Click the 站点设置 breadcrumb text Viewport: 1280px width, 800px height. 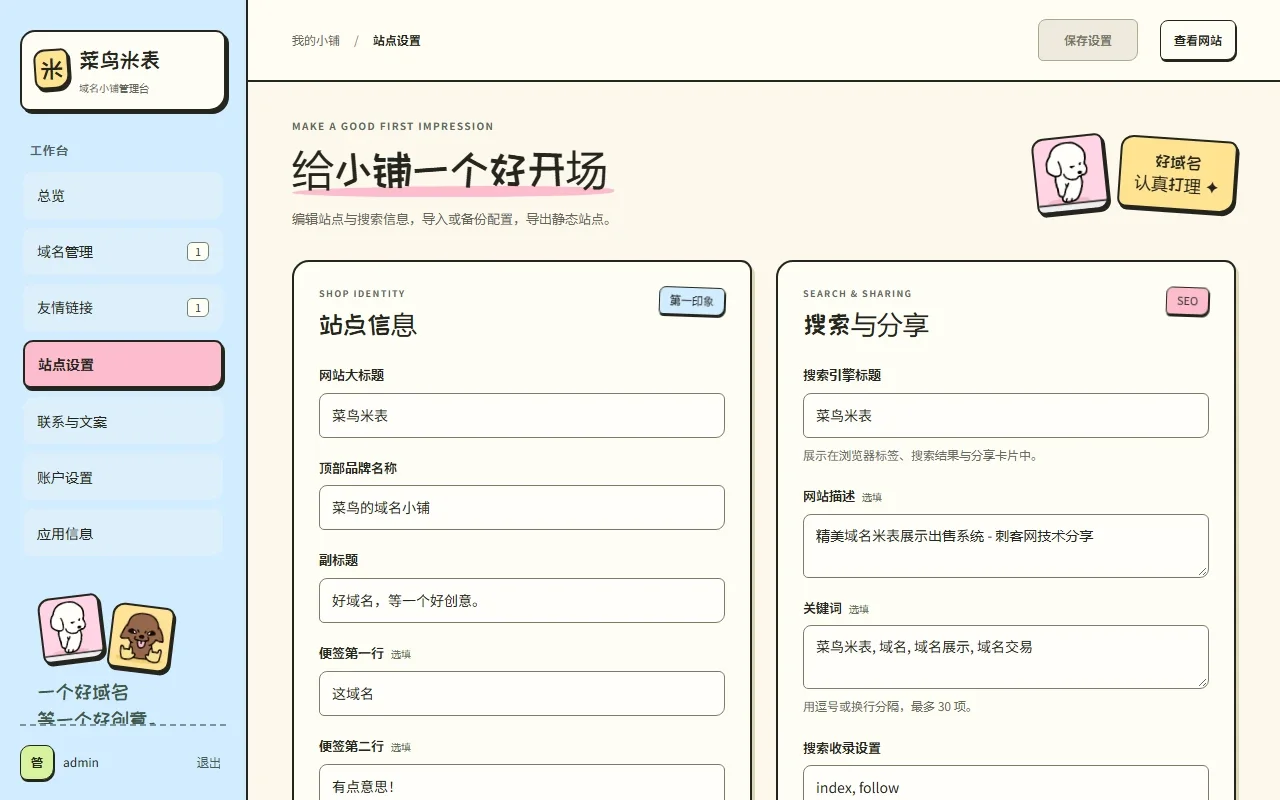point(397,41)
